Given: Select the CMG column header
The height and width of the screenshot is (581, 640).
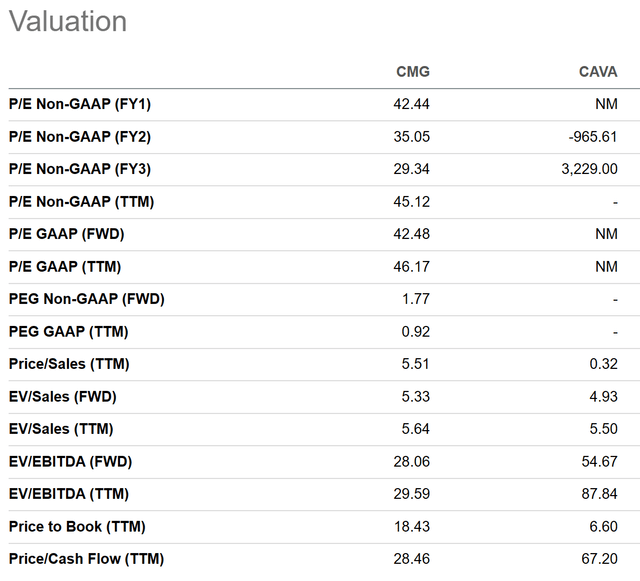Looking at the screenshot, I should (x=412, y=72).
